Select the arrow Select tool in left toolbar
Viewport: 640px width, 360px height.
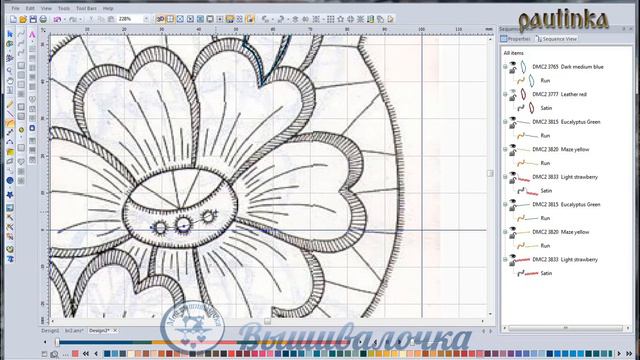pyautogui.click(x=10, y=33)
